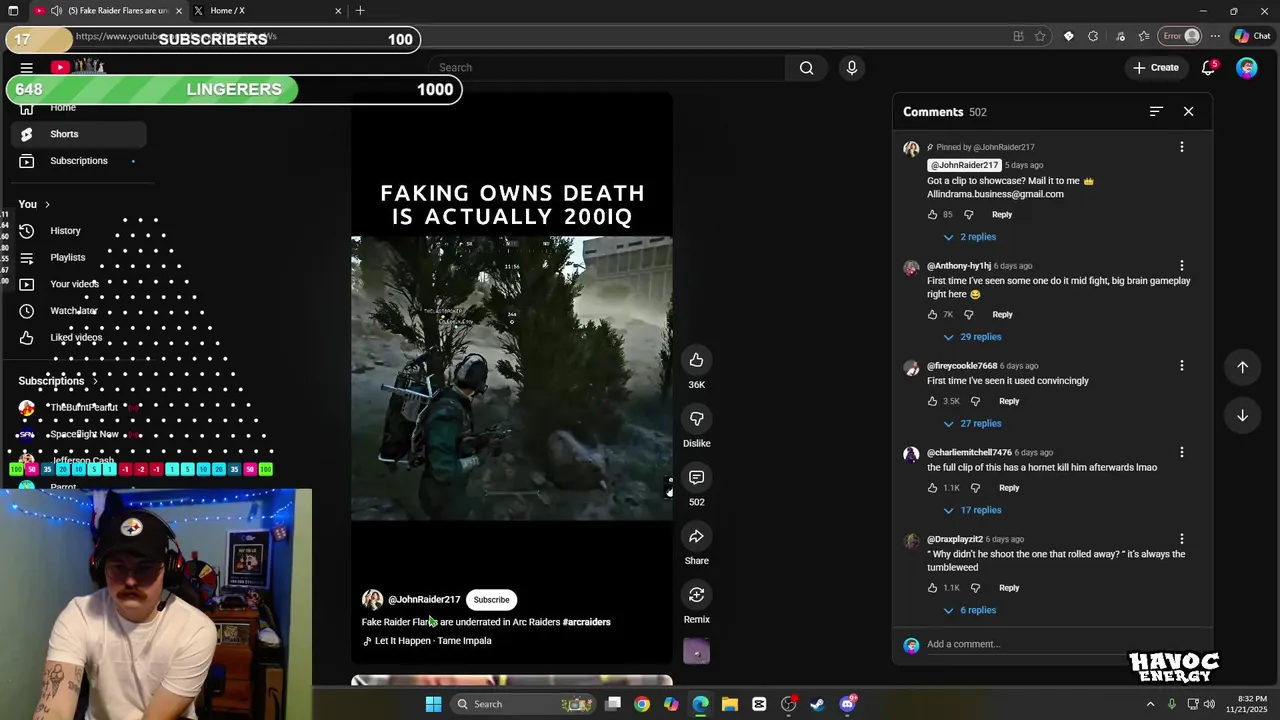This screenshot has height=720, width=1280.
Task: Reply to fireycookie7668's comment
Action: coord(1009,402)
